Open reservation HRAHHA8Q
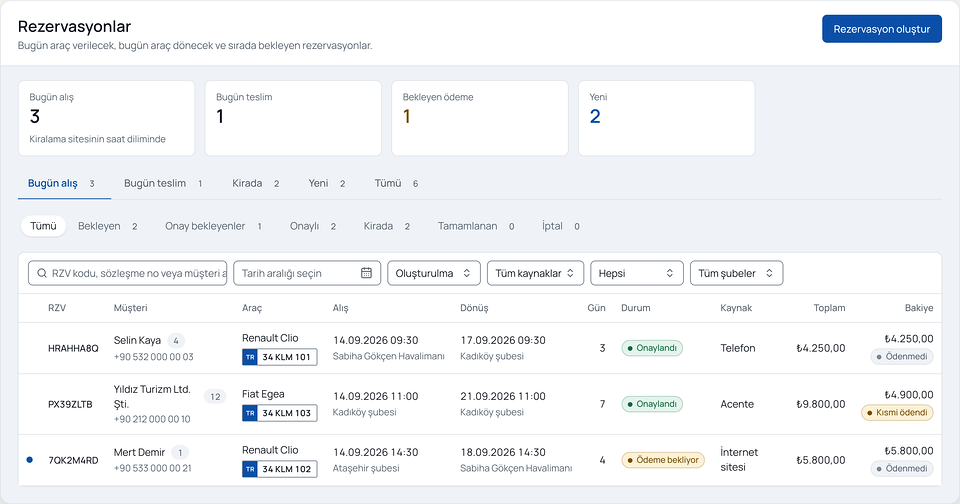This screenshot has width=960, height=504. tap(73, 348)
